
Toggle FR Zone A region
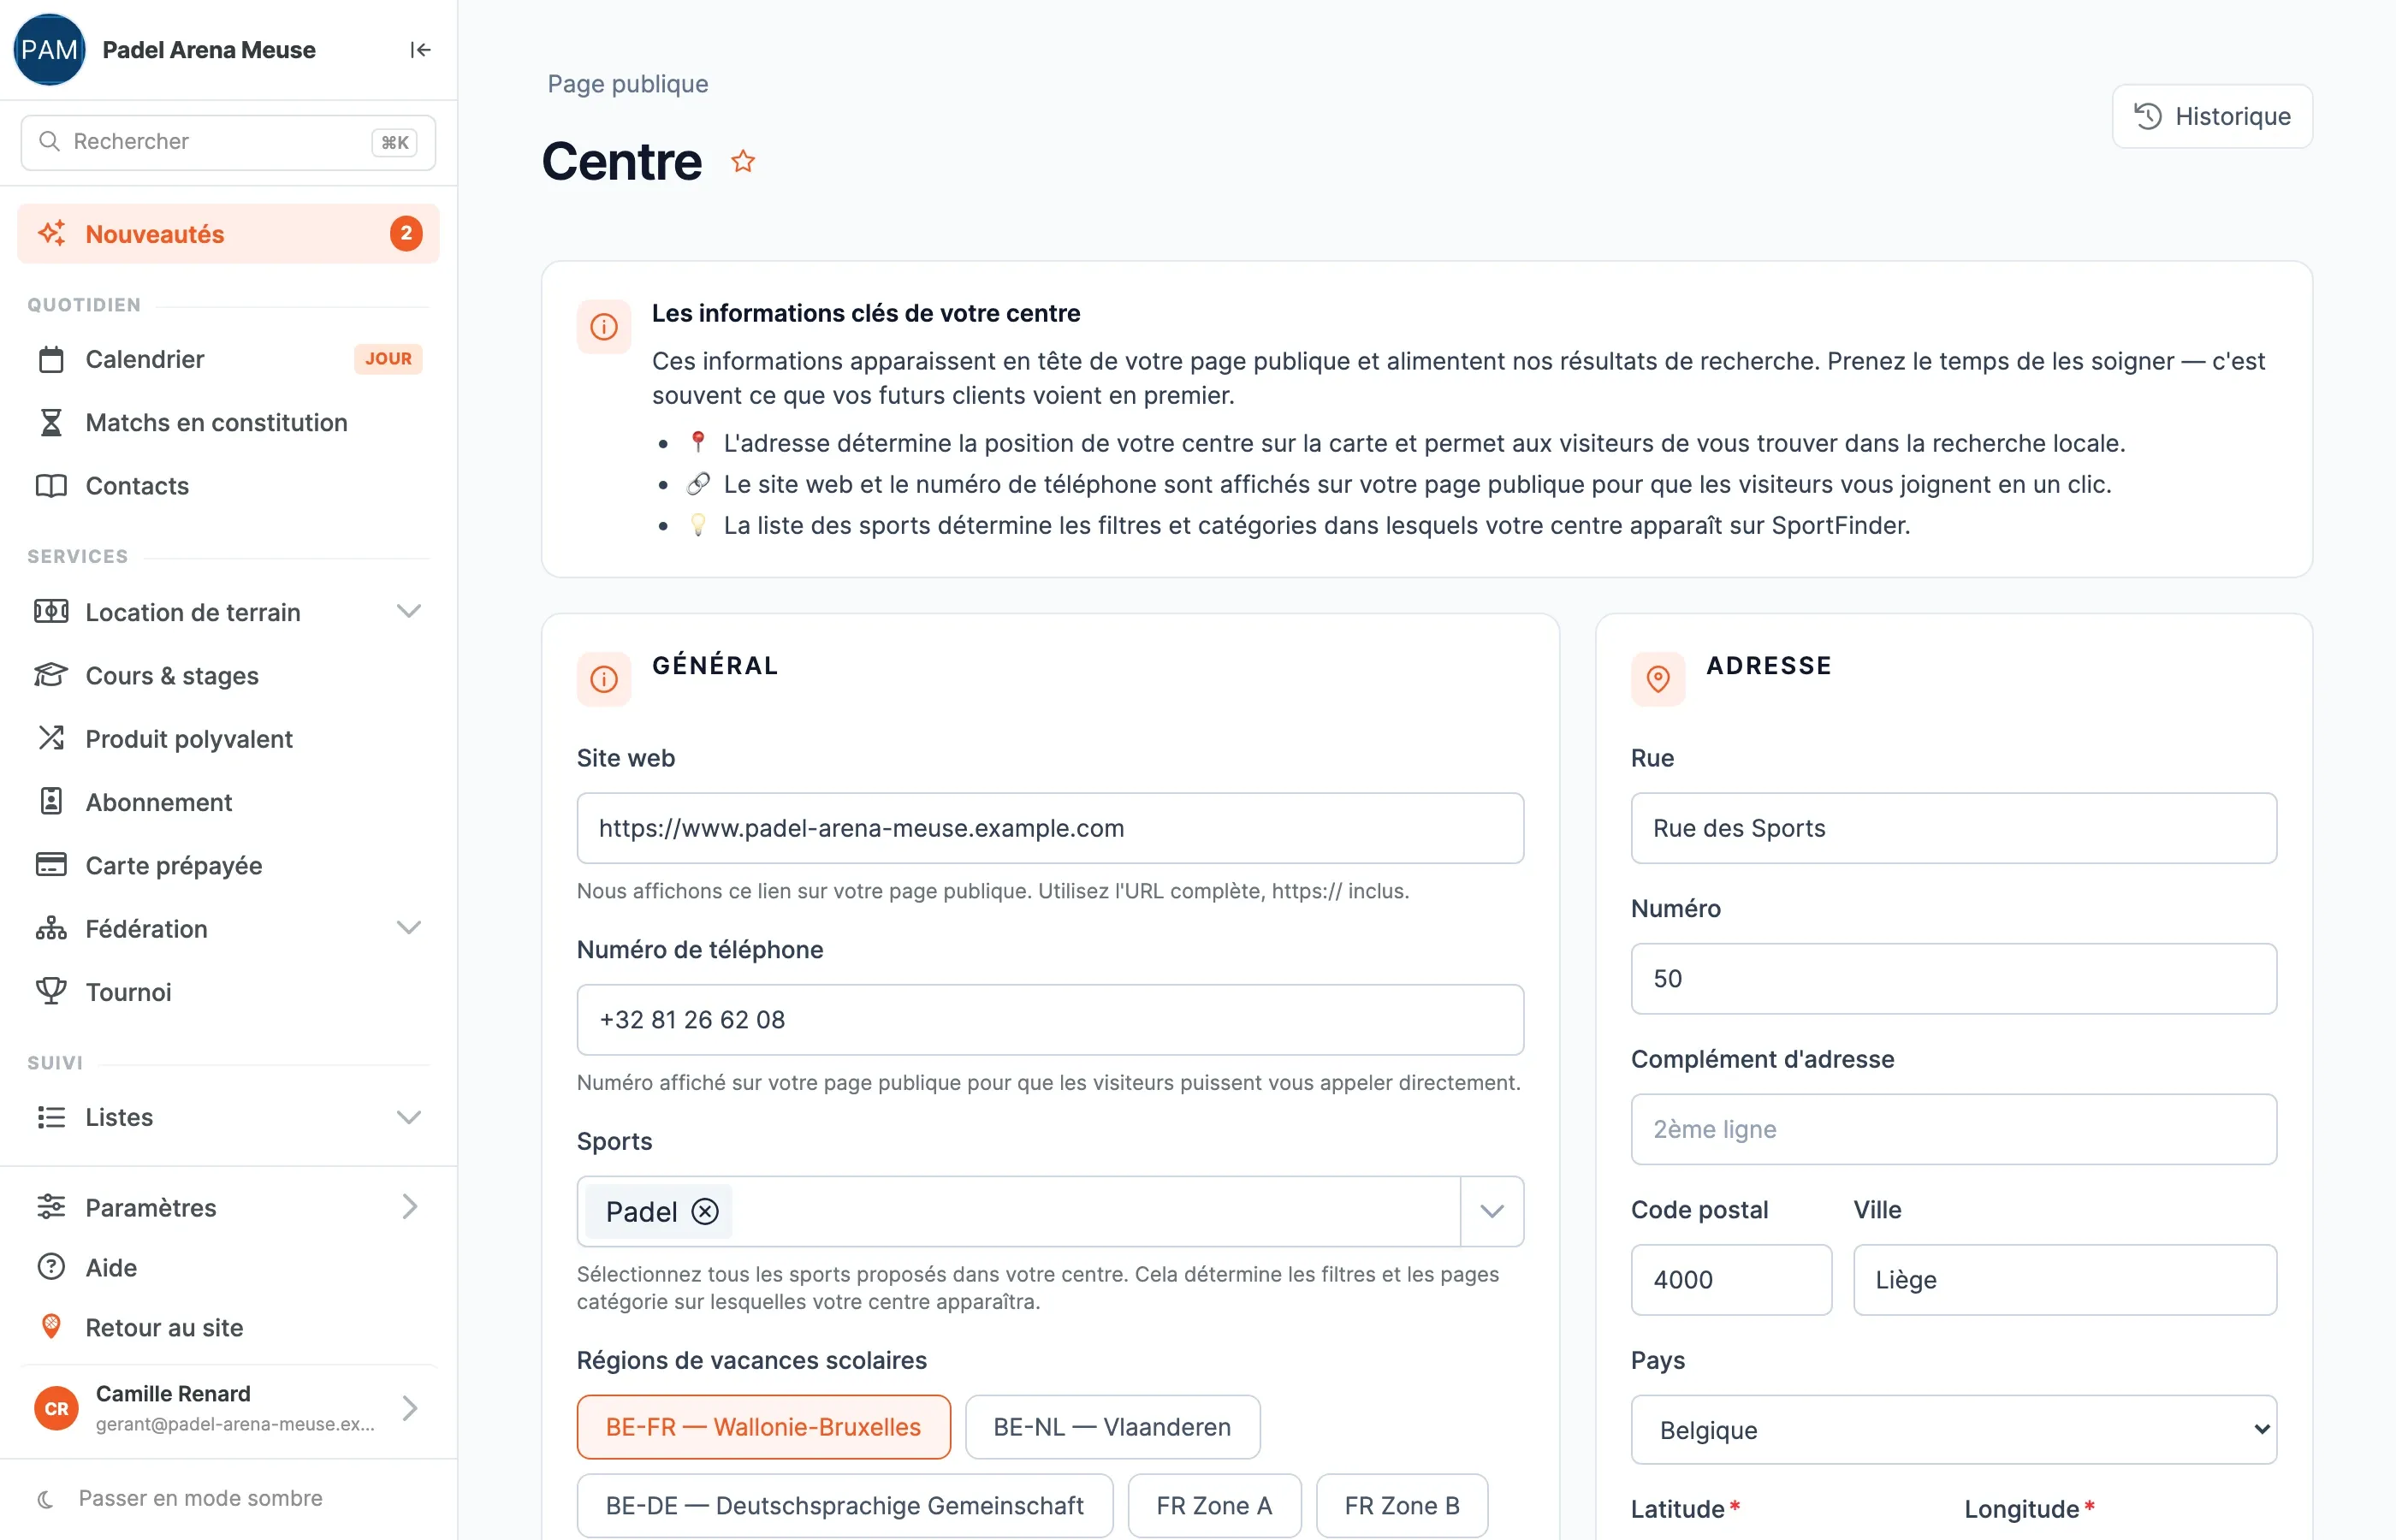coord(1214,1505)
